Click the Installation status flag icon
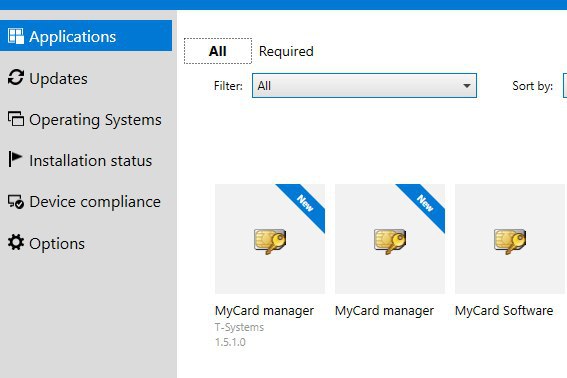 15,159
